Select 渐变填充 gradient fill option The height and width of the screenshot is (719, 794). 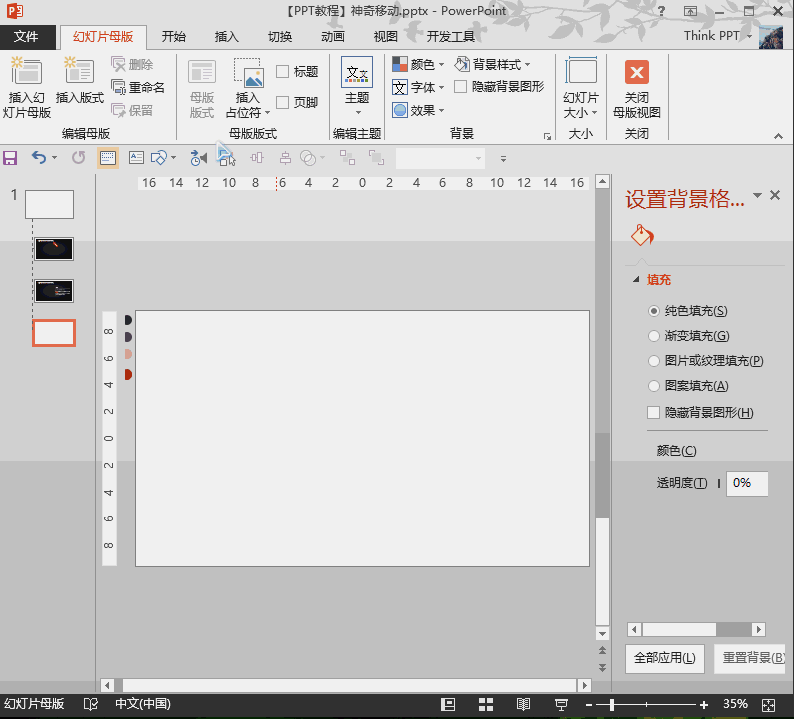[x=654, y=336]
